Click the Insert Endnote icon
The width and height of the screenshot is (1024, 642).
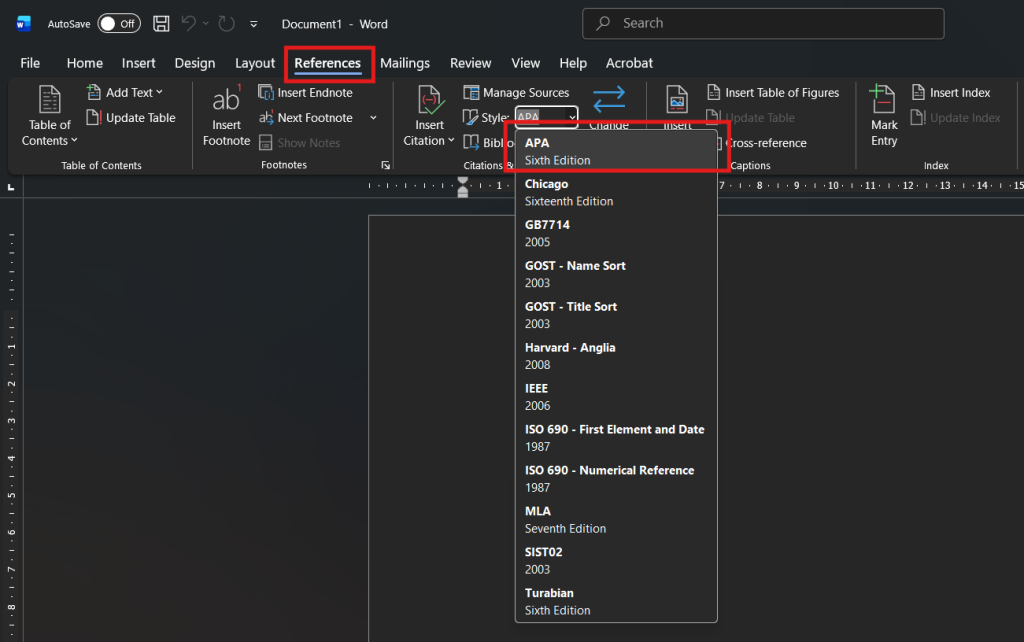[x=265, y=92]
